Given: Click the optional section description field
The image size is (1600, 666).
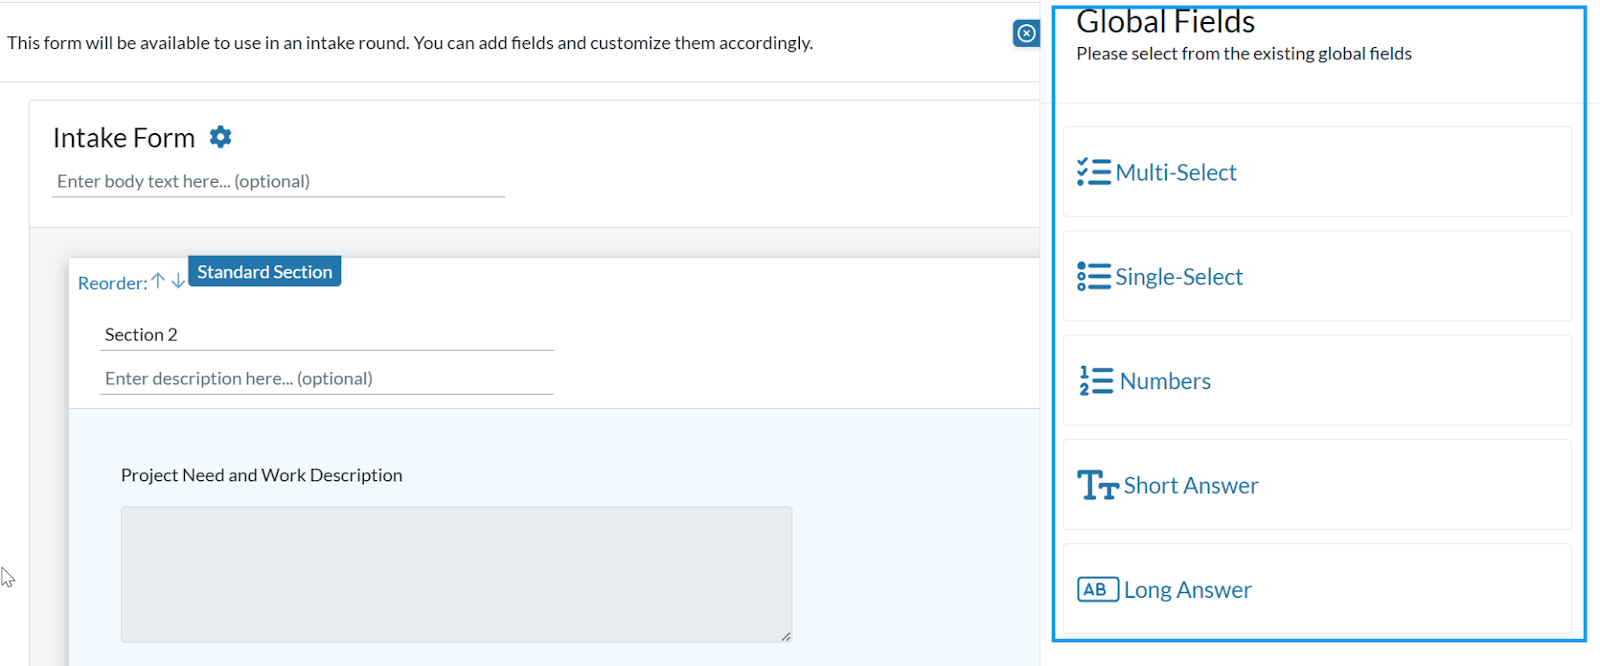Looking at the screenshot, I should [327, 378].
